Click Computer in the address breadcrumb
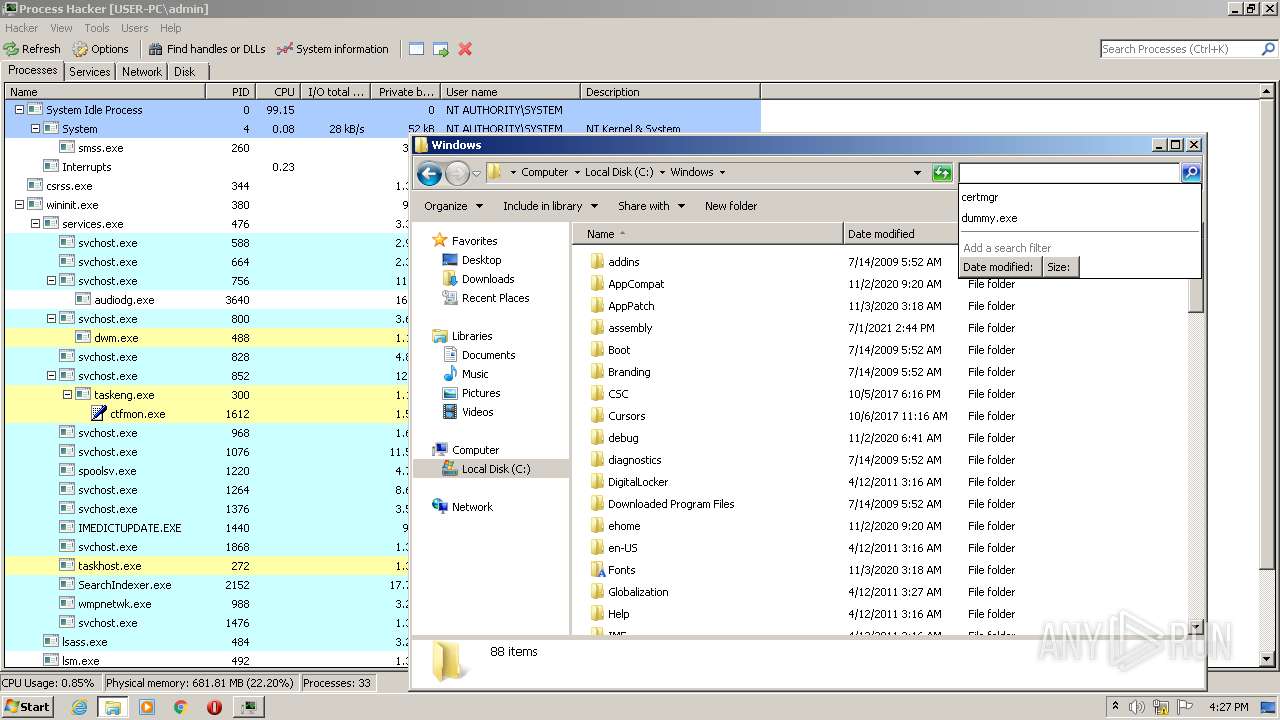Screen dimensions: 1280x720 (544, 172)
